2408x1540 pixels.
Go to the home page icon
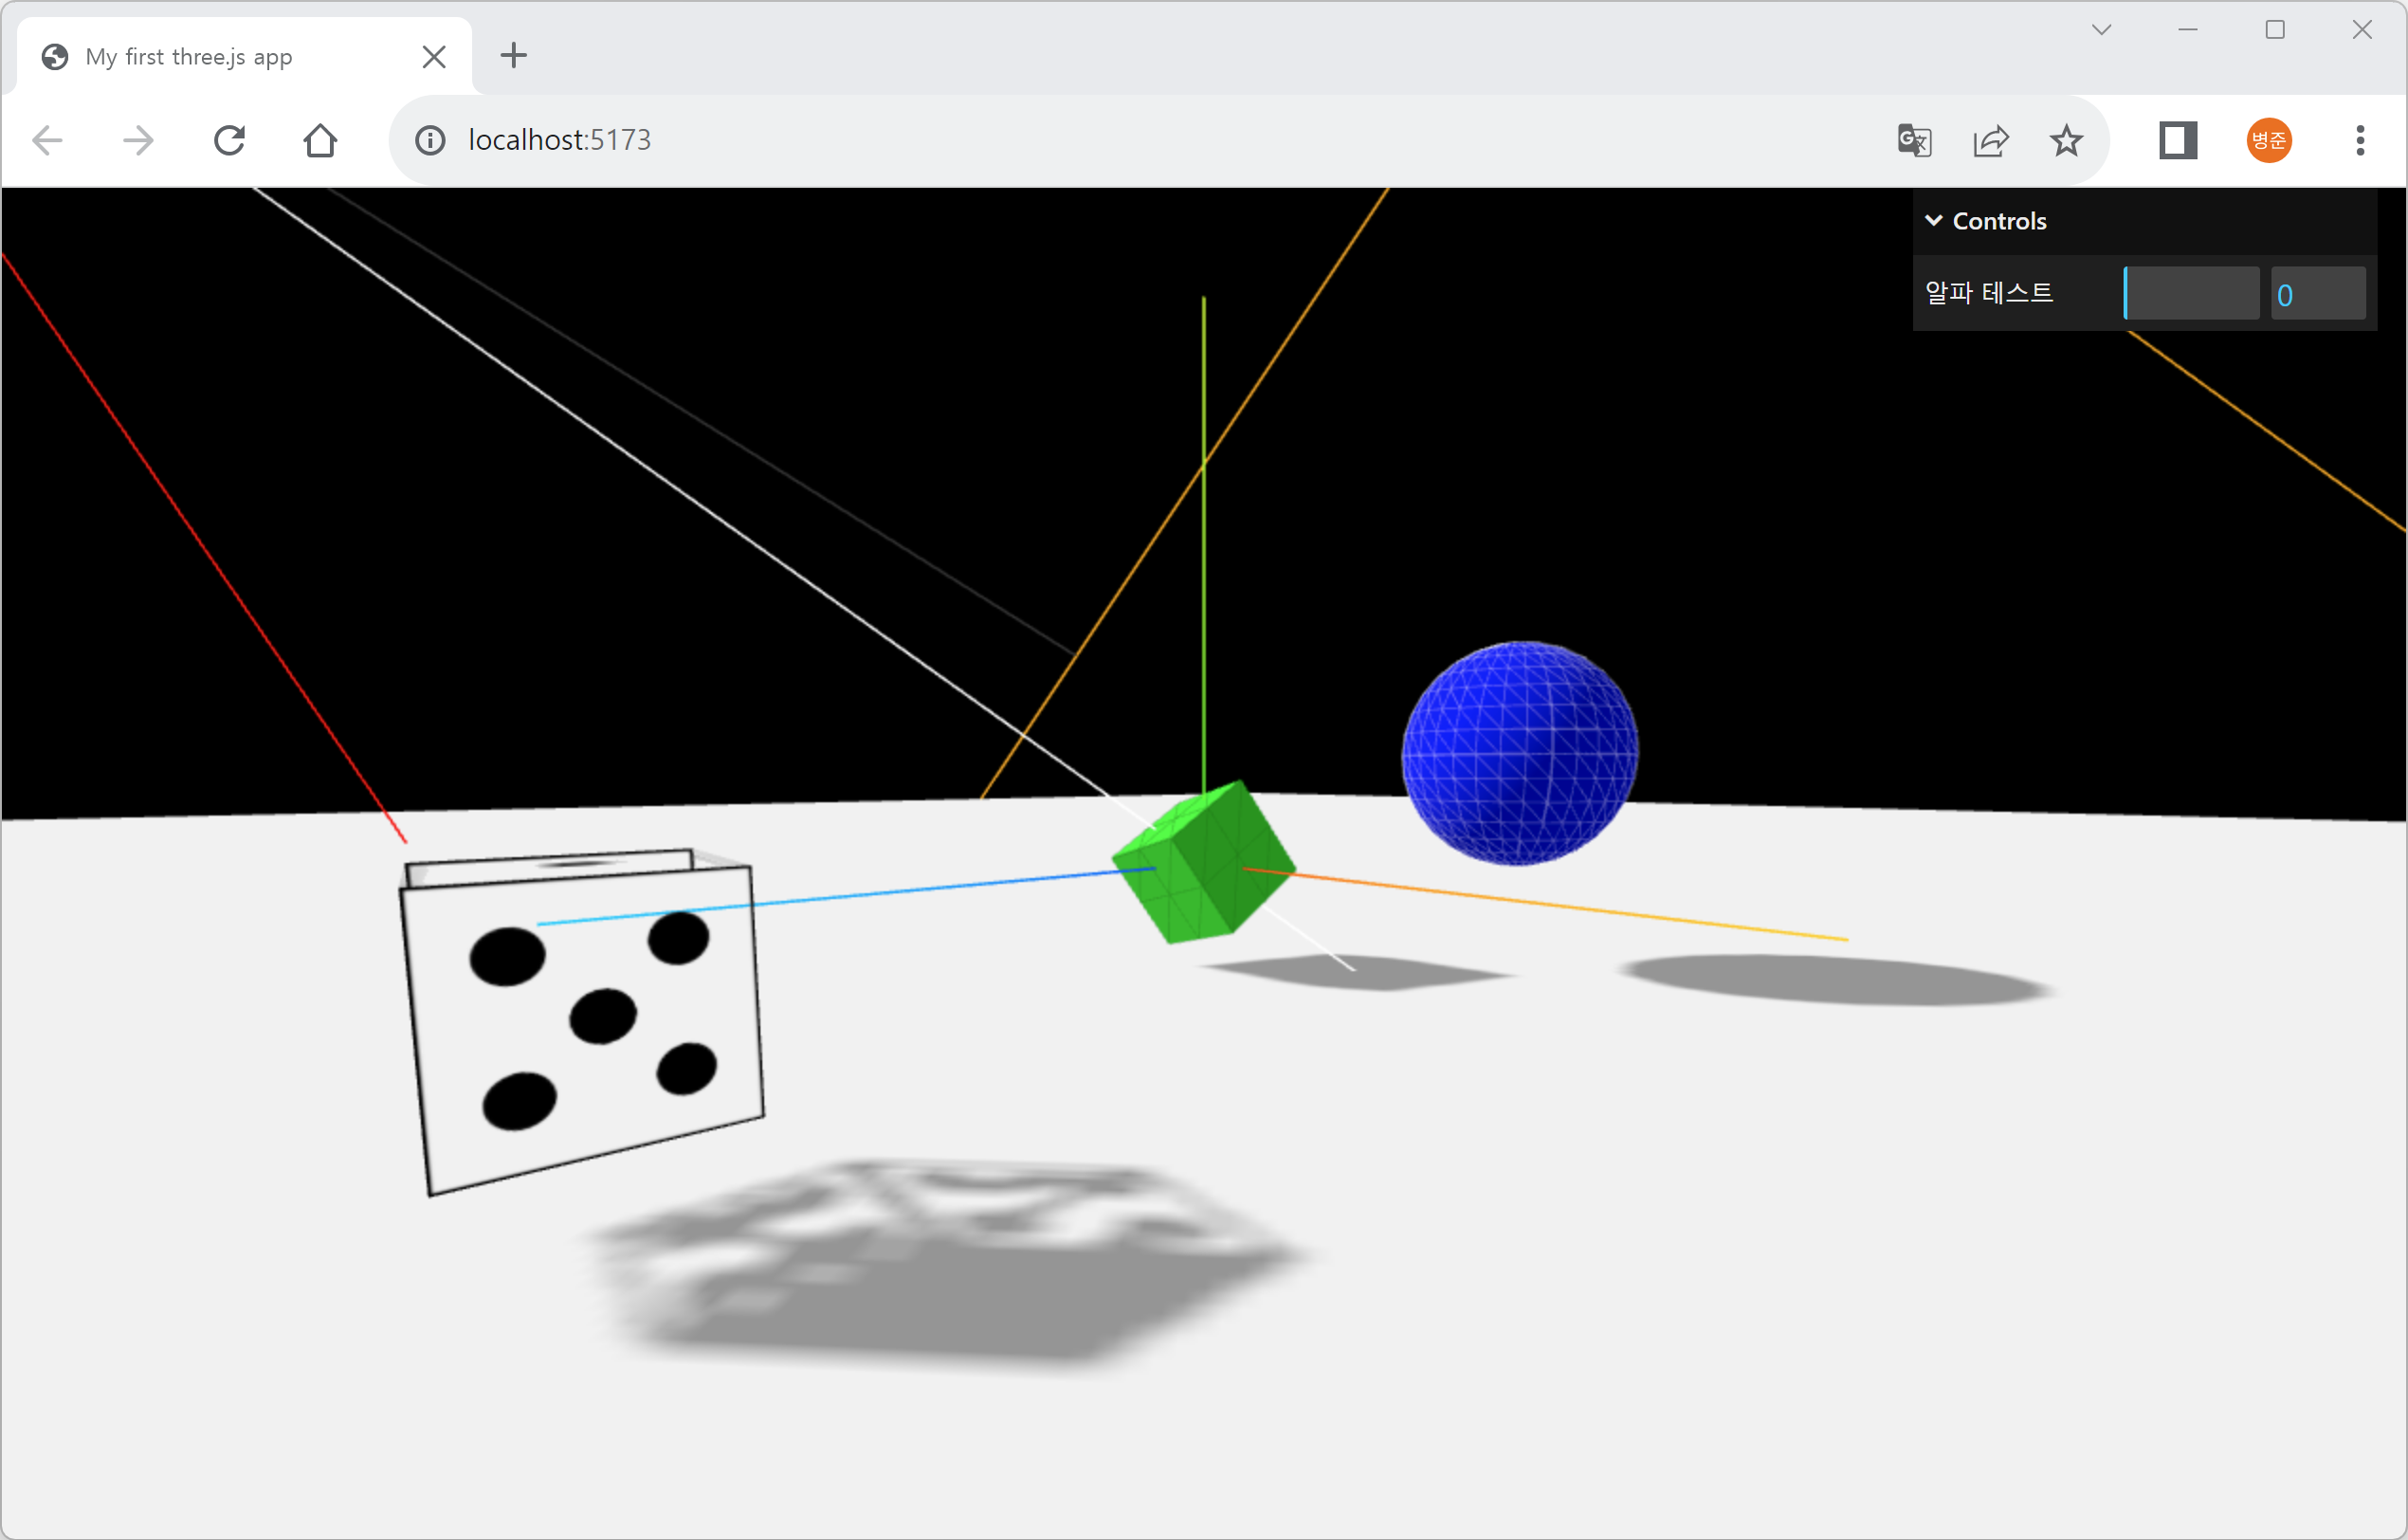[x=320, y=140]
